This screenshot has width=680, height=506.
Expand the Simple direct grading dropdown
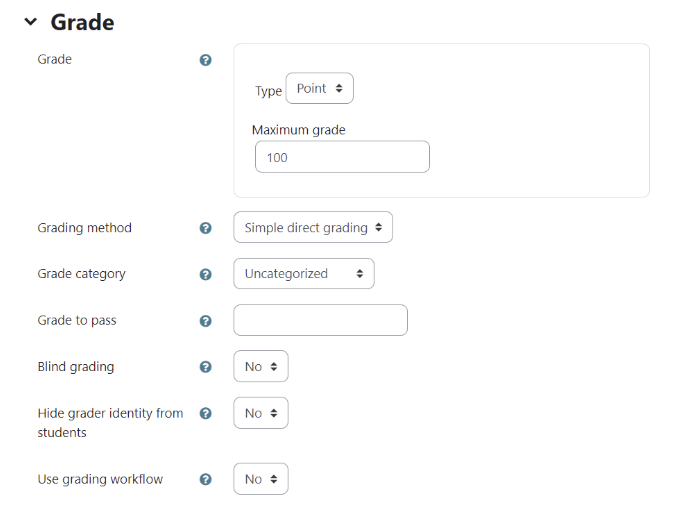pos(312,228)
